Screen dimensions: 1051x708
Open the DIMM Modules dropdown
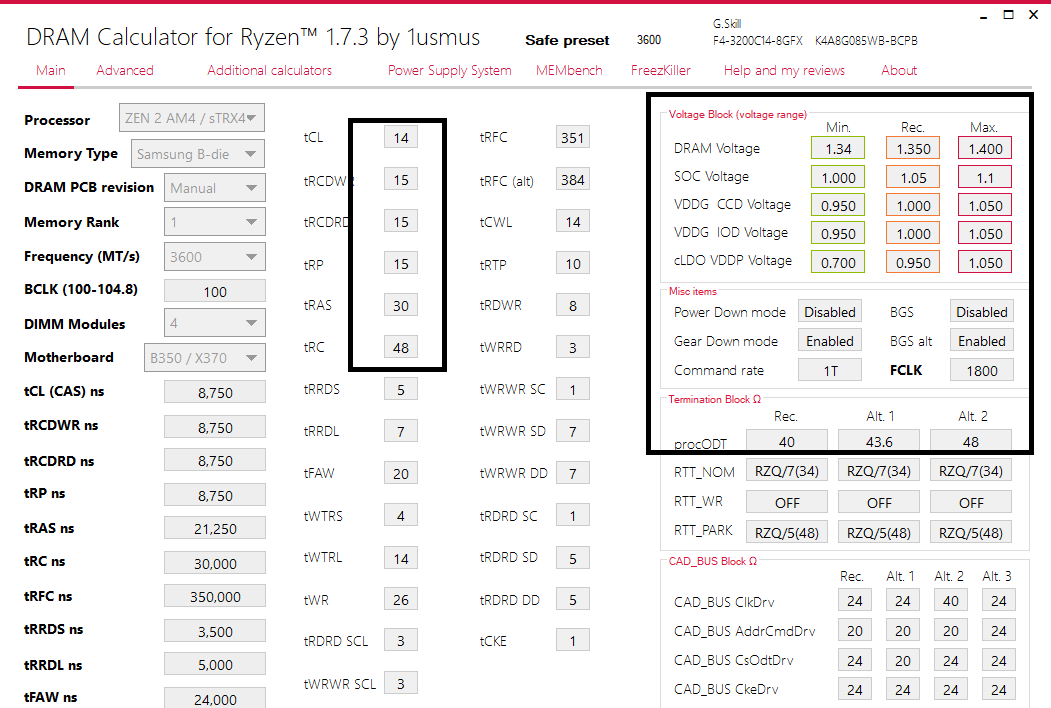[x=214, y=323]
